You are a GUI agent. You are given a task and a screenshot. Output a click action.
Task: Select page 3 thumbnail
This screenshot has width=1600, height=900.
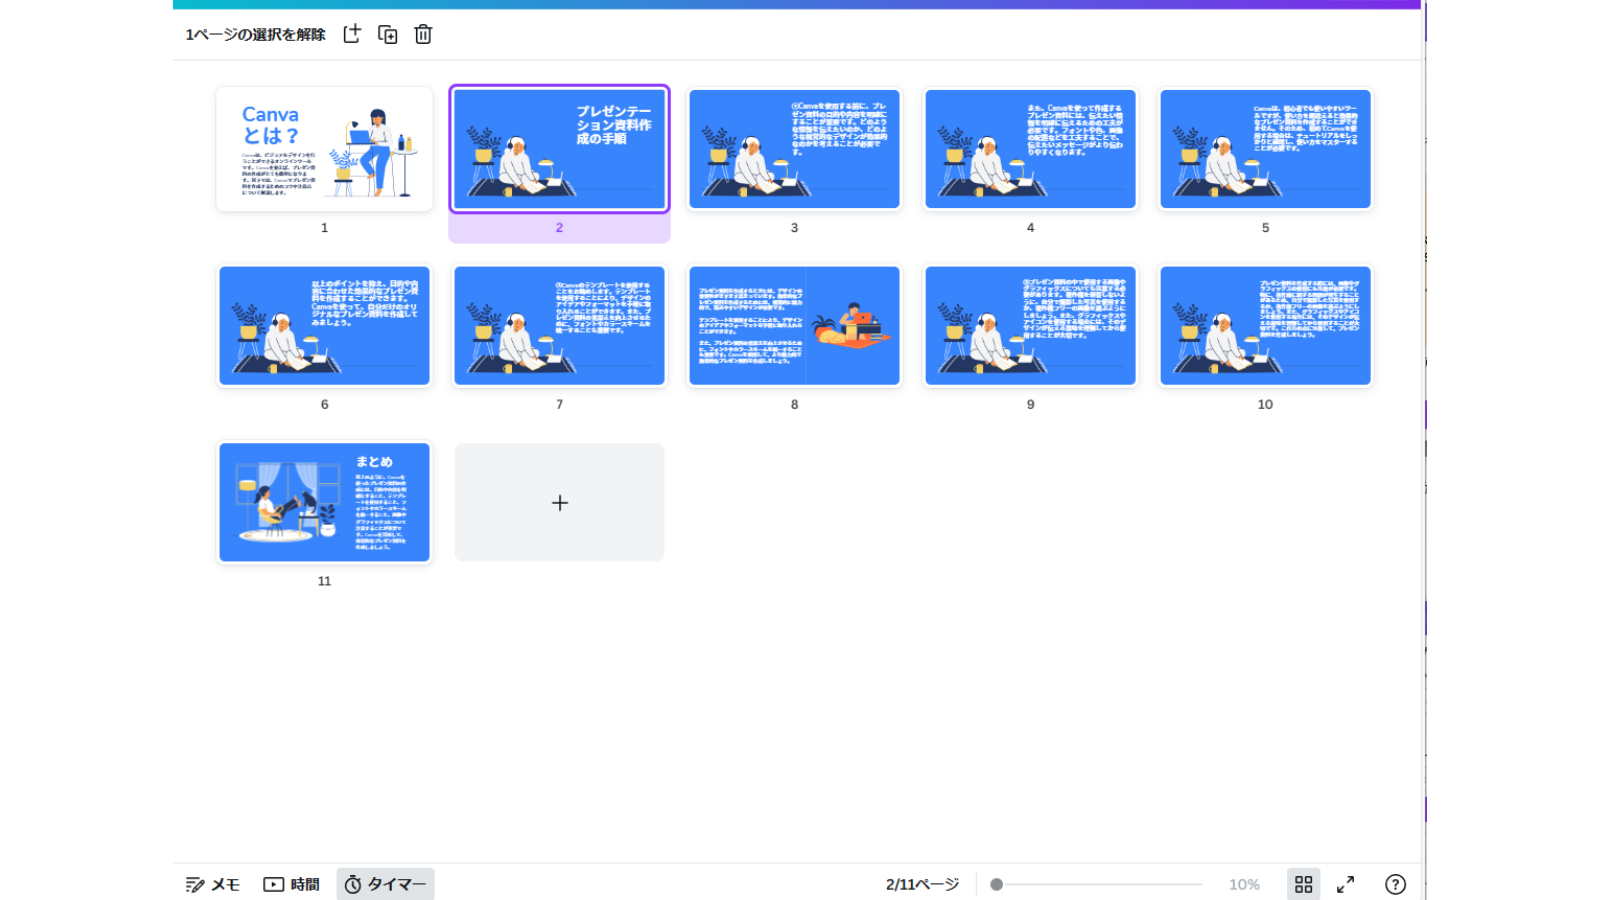tap(794, 148)
